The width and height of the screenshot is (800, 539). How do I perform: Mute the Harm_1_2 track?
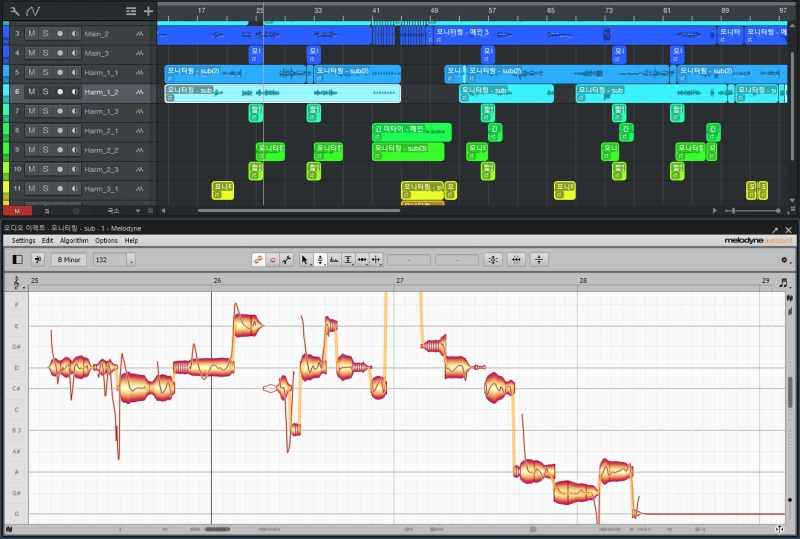31,91
